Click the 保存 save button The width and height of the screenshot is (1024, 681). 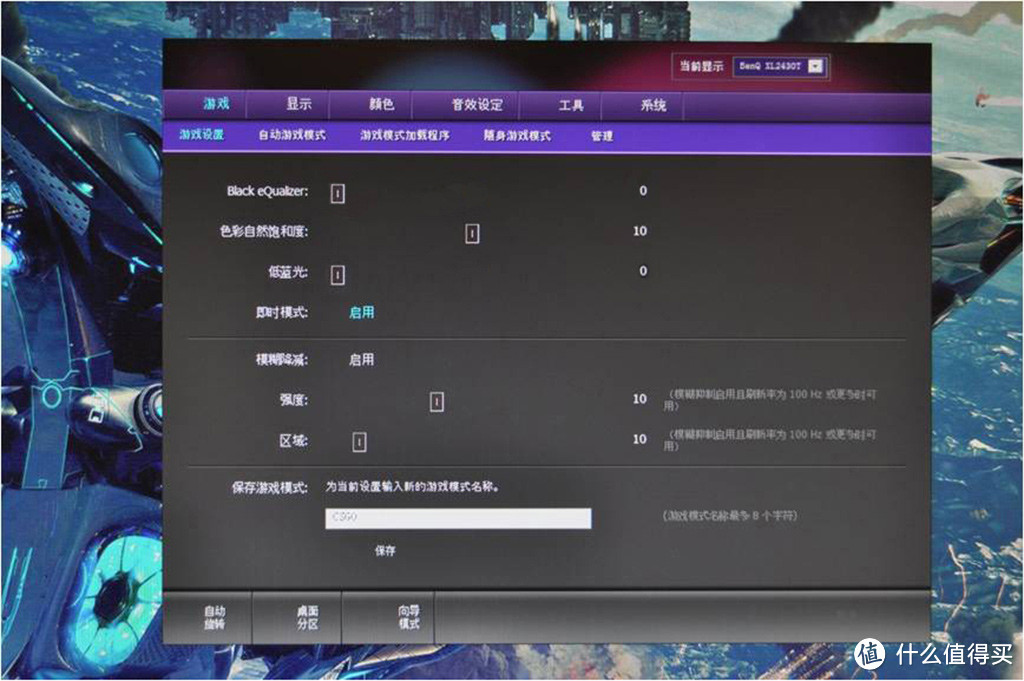pyautogui.click(x=385, y=549)
